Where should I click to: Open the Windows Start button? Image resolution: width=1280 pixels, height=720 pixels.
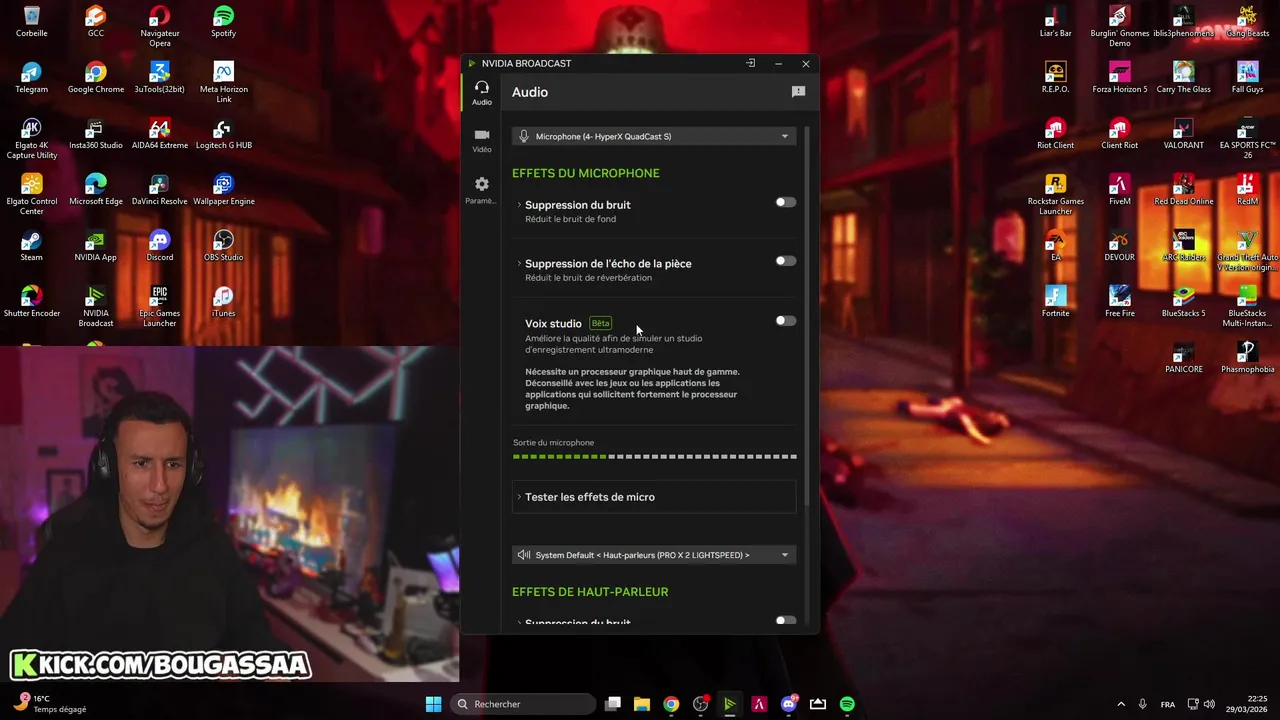(433, 704)
